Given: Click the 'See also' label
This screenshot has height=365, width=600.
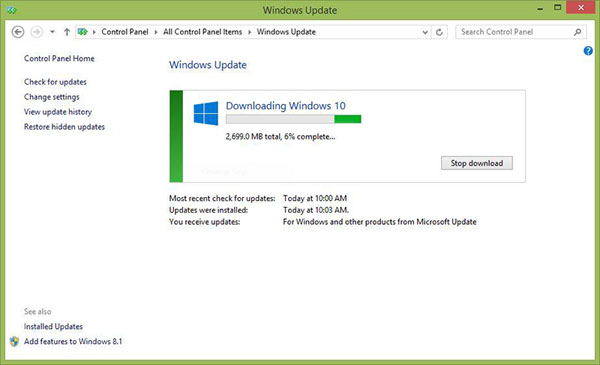Looking at the screenshot, I should 38,311.
